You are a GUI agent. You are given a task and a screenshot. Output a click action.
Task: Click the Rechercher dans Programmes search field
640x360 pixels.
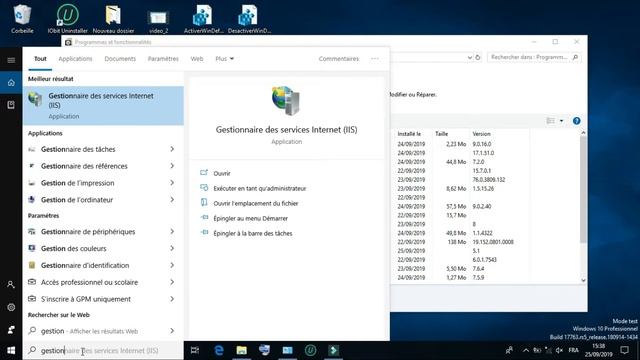534,58
